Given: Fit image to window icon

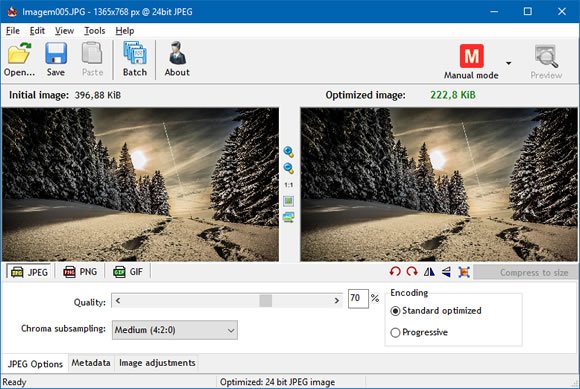Looking at the screenshot, I should 289,201.
